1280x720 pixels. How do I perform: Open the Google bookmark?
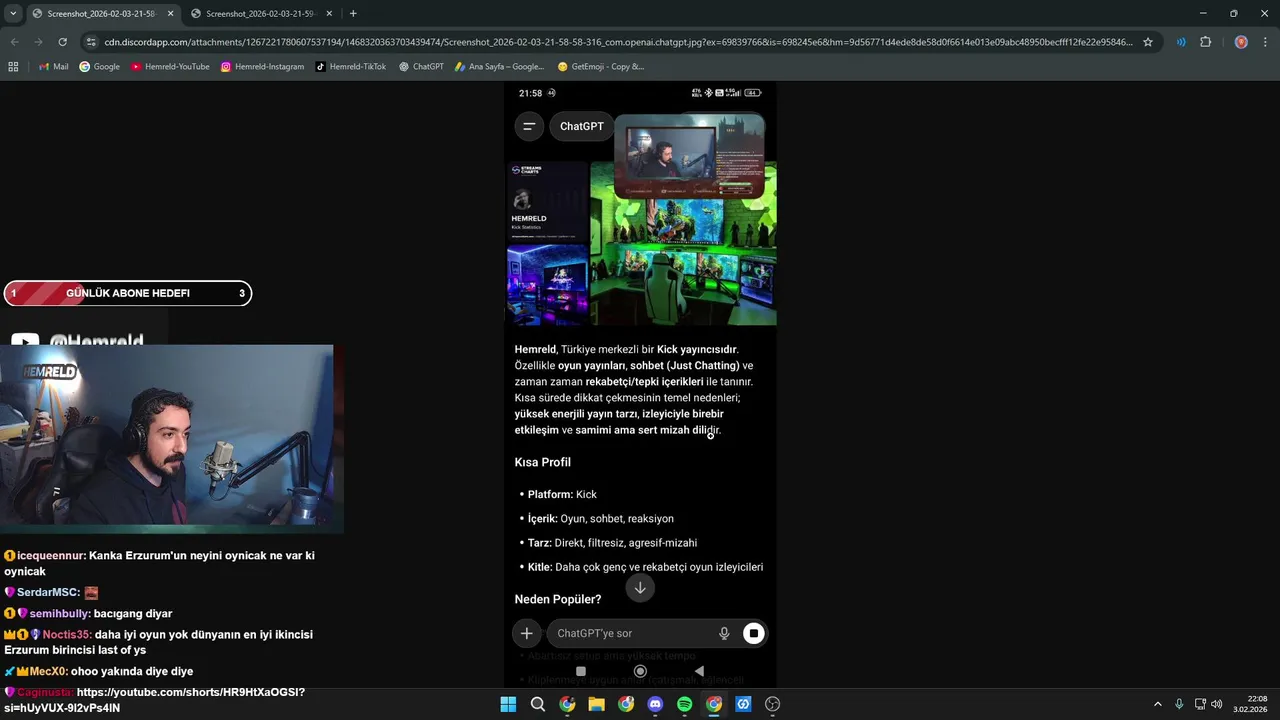100,67
